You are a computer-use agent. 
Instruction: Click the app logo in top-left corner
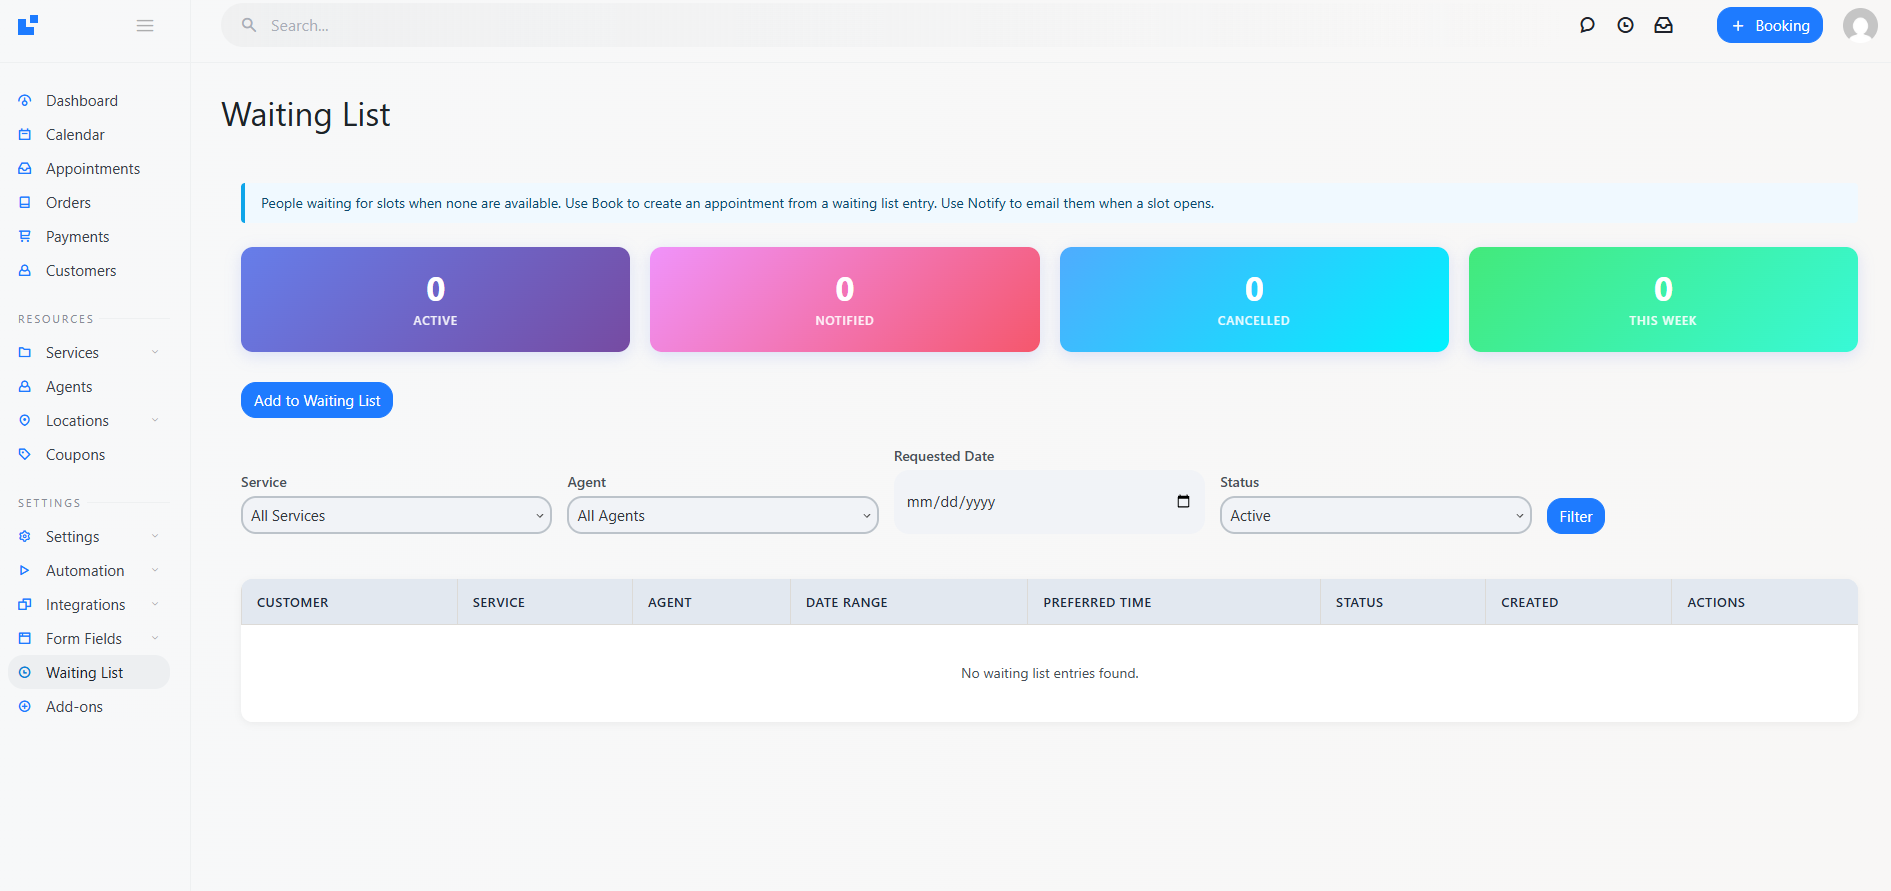coord(28,25)
